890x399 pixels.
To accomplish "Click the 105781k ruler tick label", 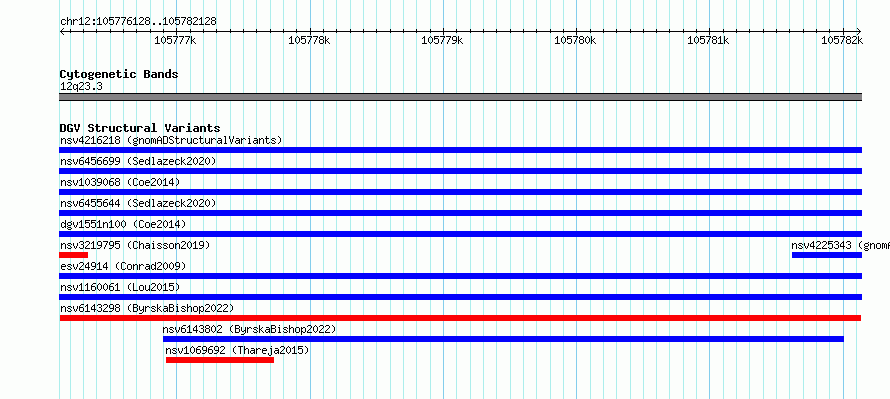I will pyautogui.click(x=708, y=40).
